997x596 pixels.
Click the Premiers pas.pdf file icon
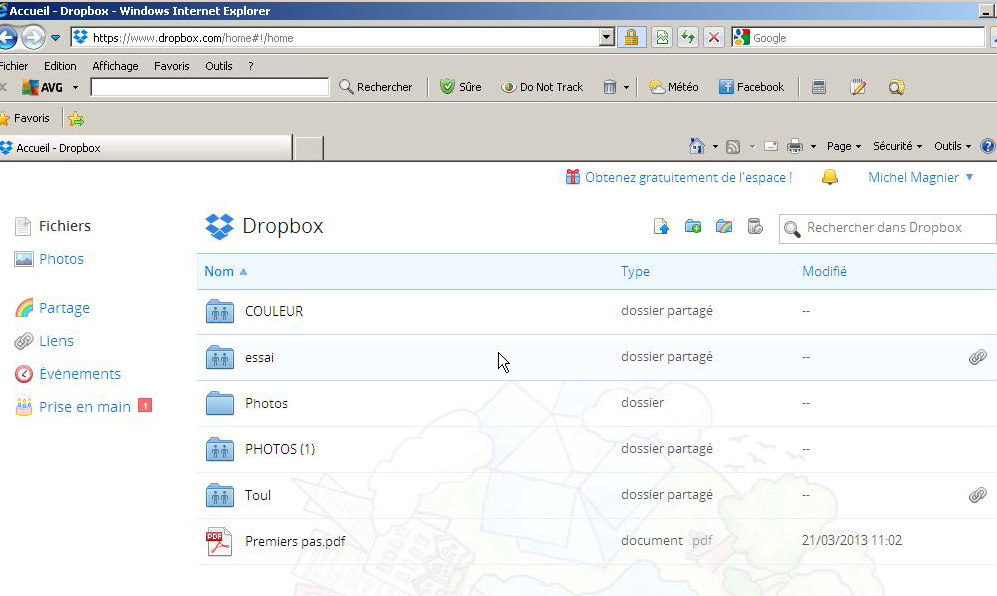tap(219, 541)
